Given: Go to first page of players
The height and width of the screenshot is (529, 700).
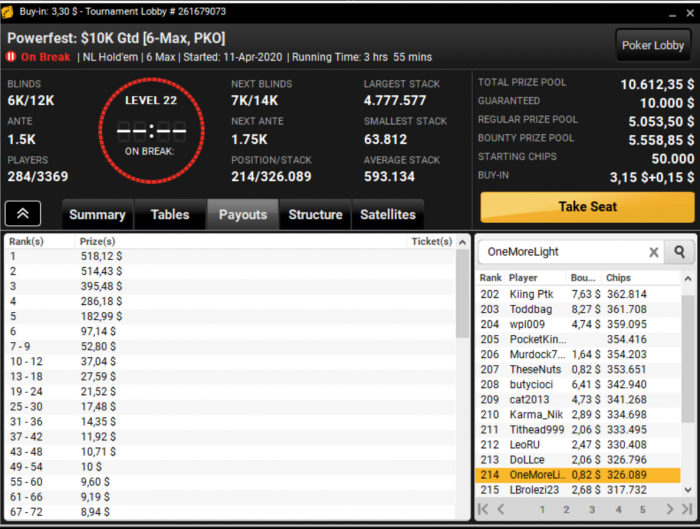Looking at the screenshot, I should (483, 509).
